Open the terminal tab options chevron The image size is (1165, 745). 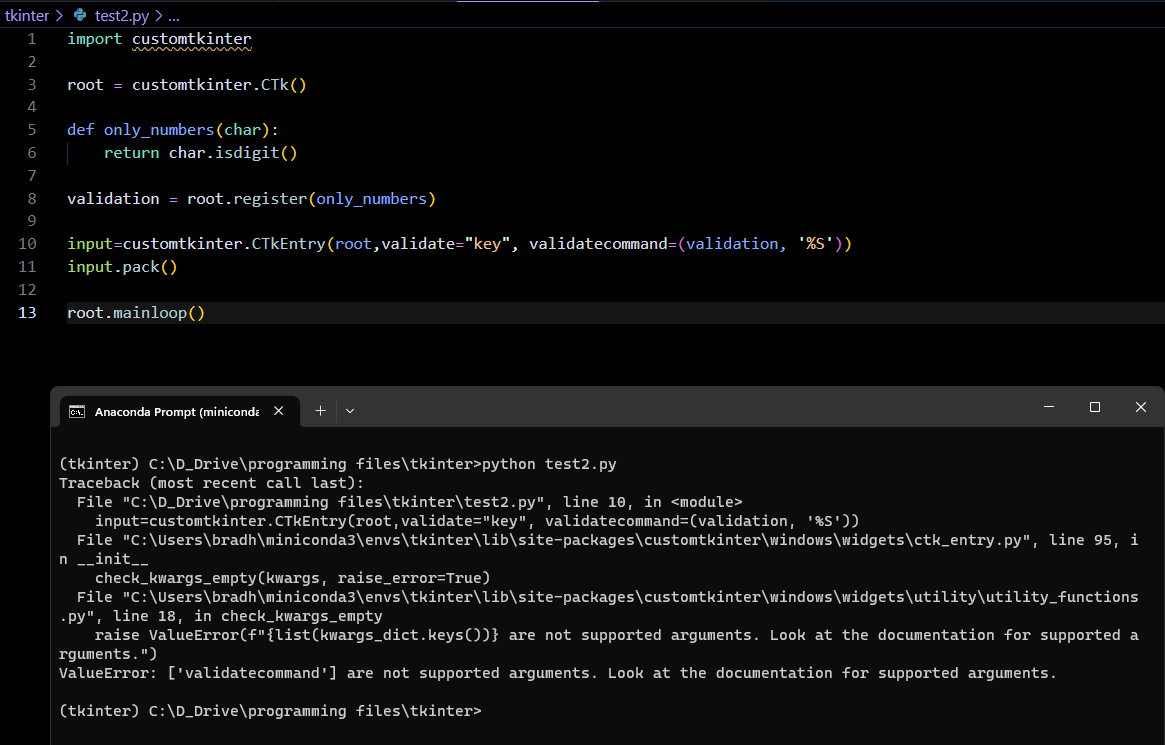pos(349,410)
